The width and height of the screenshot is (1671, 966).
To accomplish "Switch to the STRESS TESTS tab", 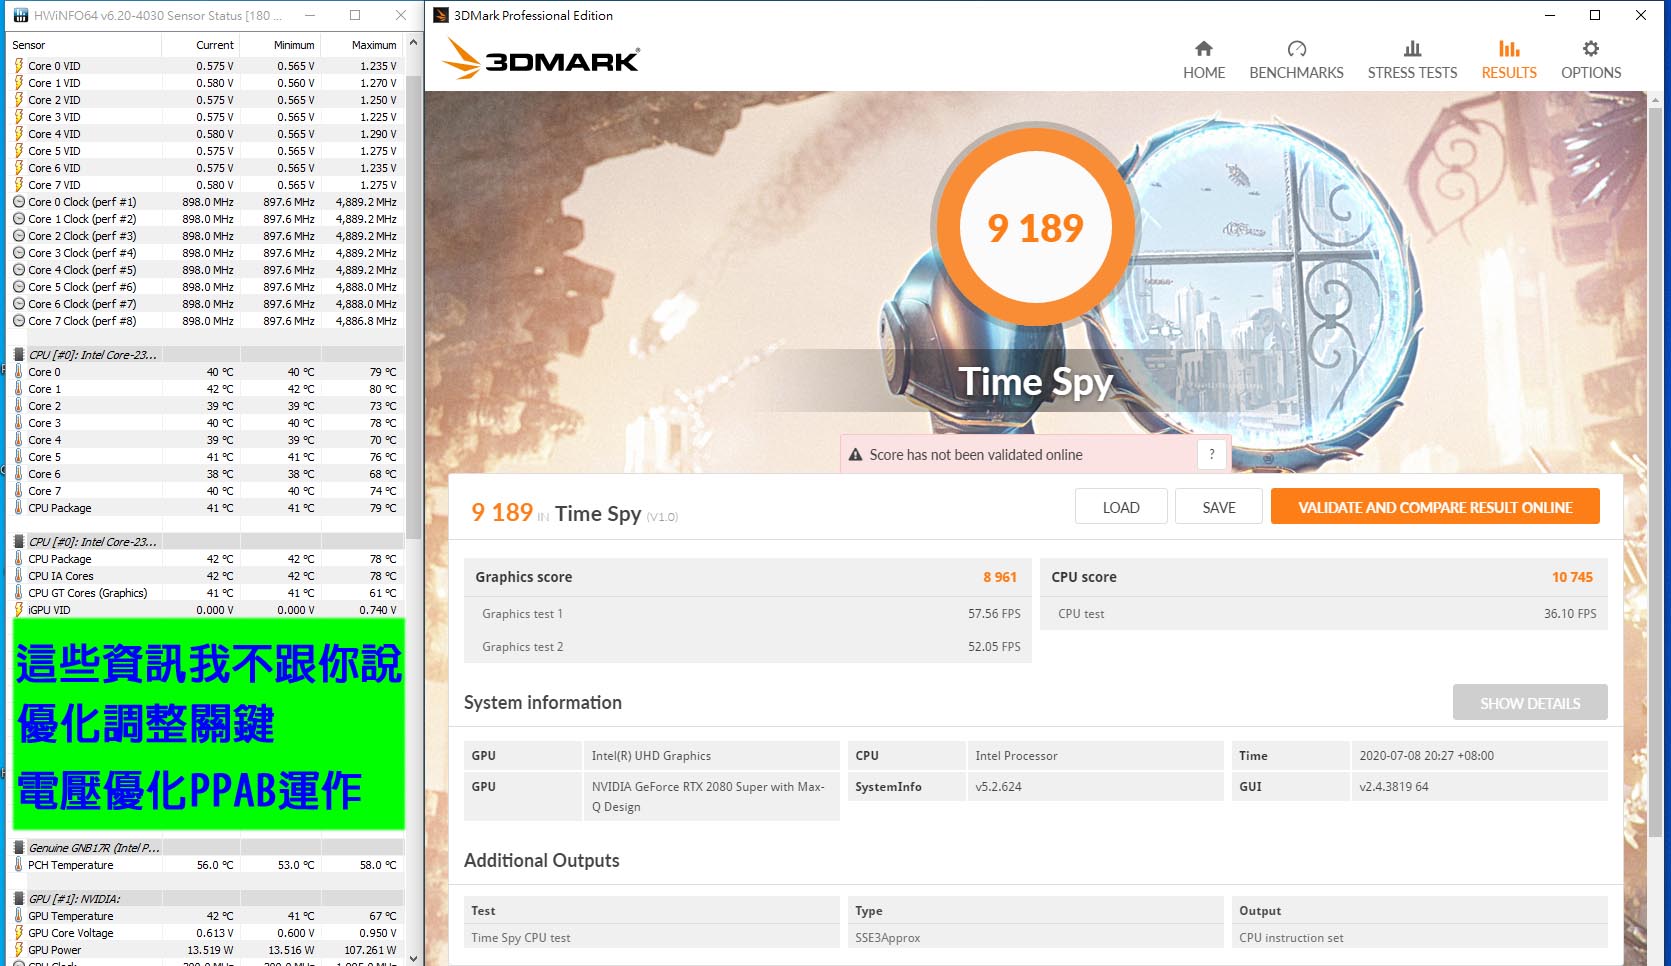I will coord(1412,61).
